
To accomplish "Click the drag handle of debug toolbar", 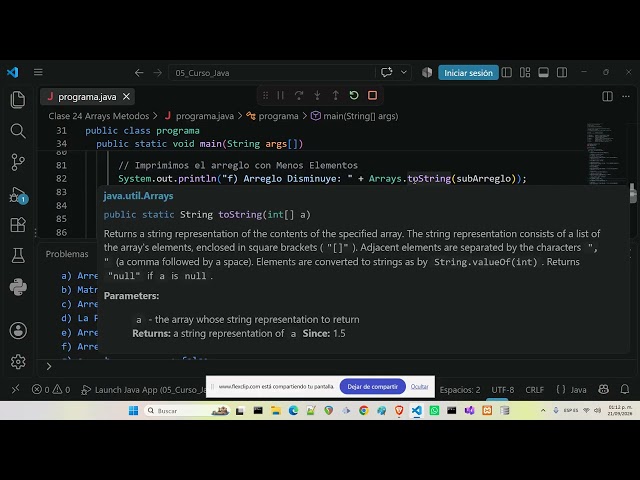I will tap(265, 96).
